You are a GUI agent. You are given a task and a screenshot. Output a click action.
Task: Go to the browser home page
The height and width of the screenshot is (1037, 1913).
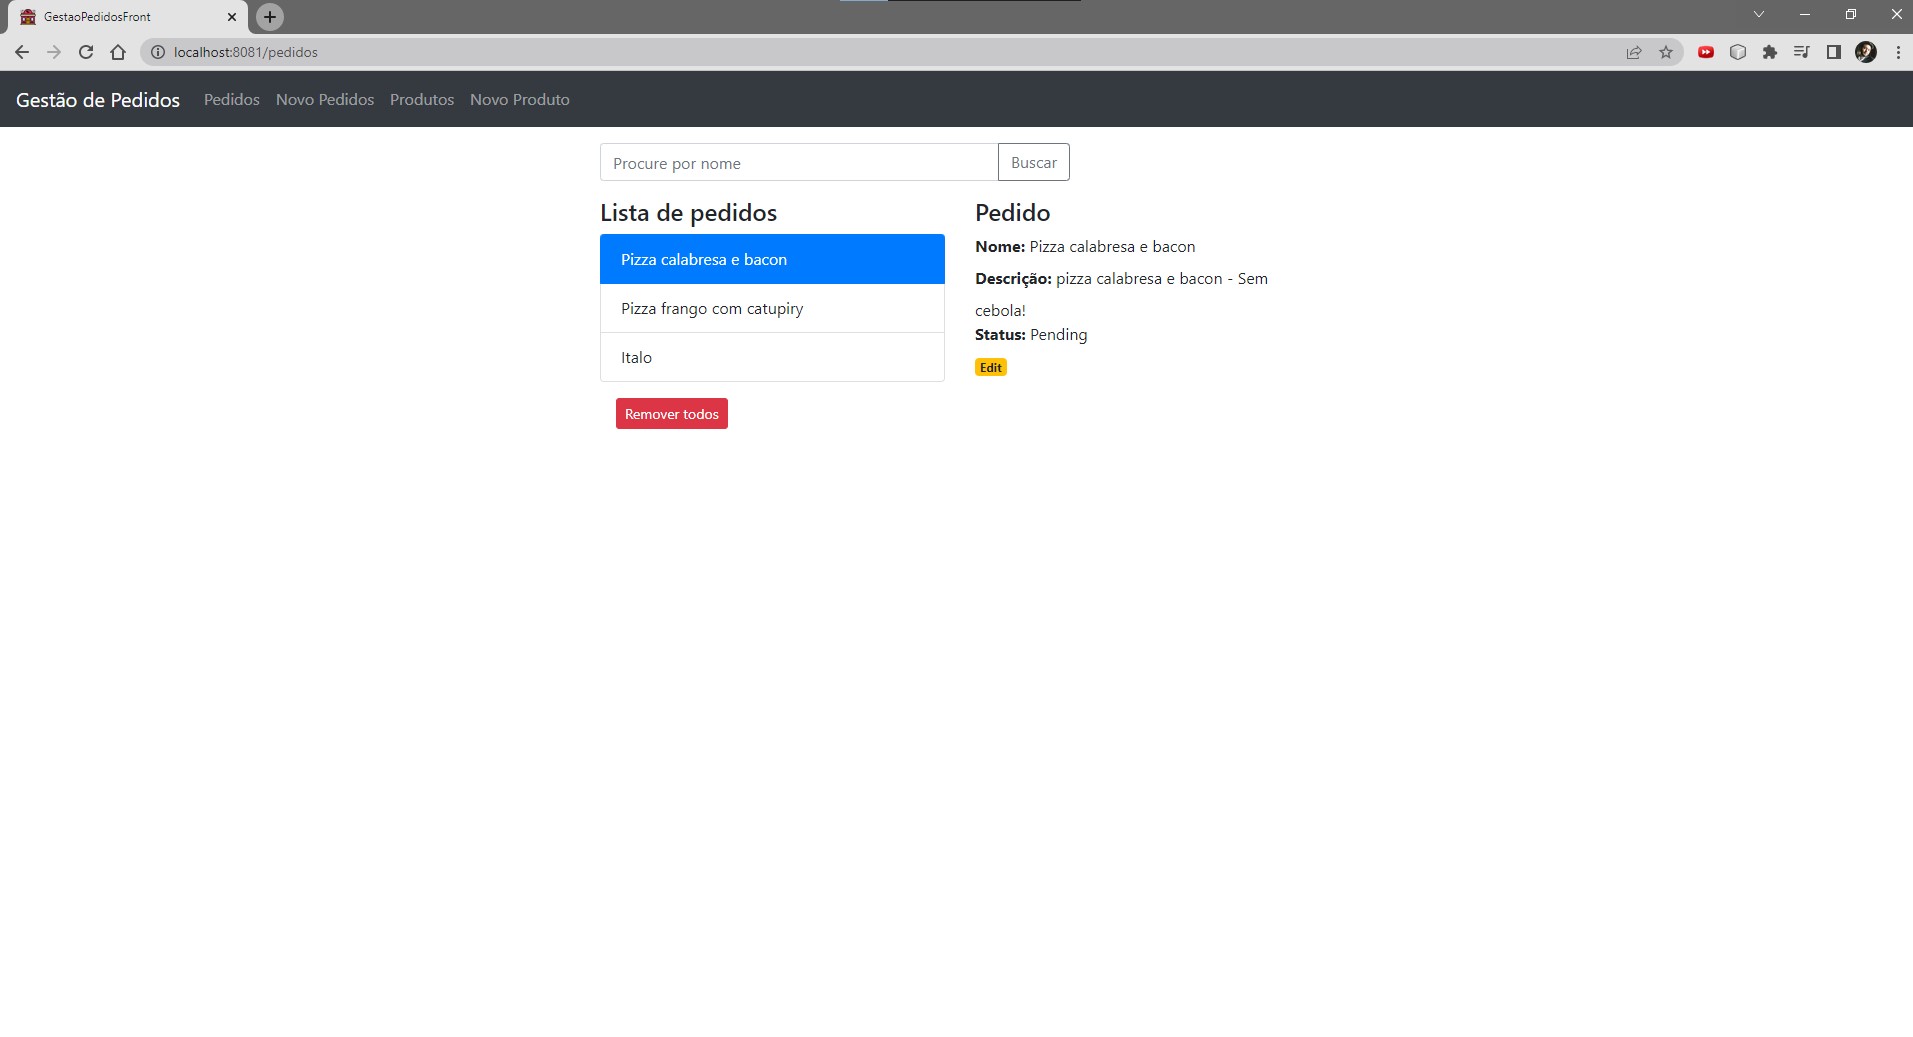[117, 52]
